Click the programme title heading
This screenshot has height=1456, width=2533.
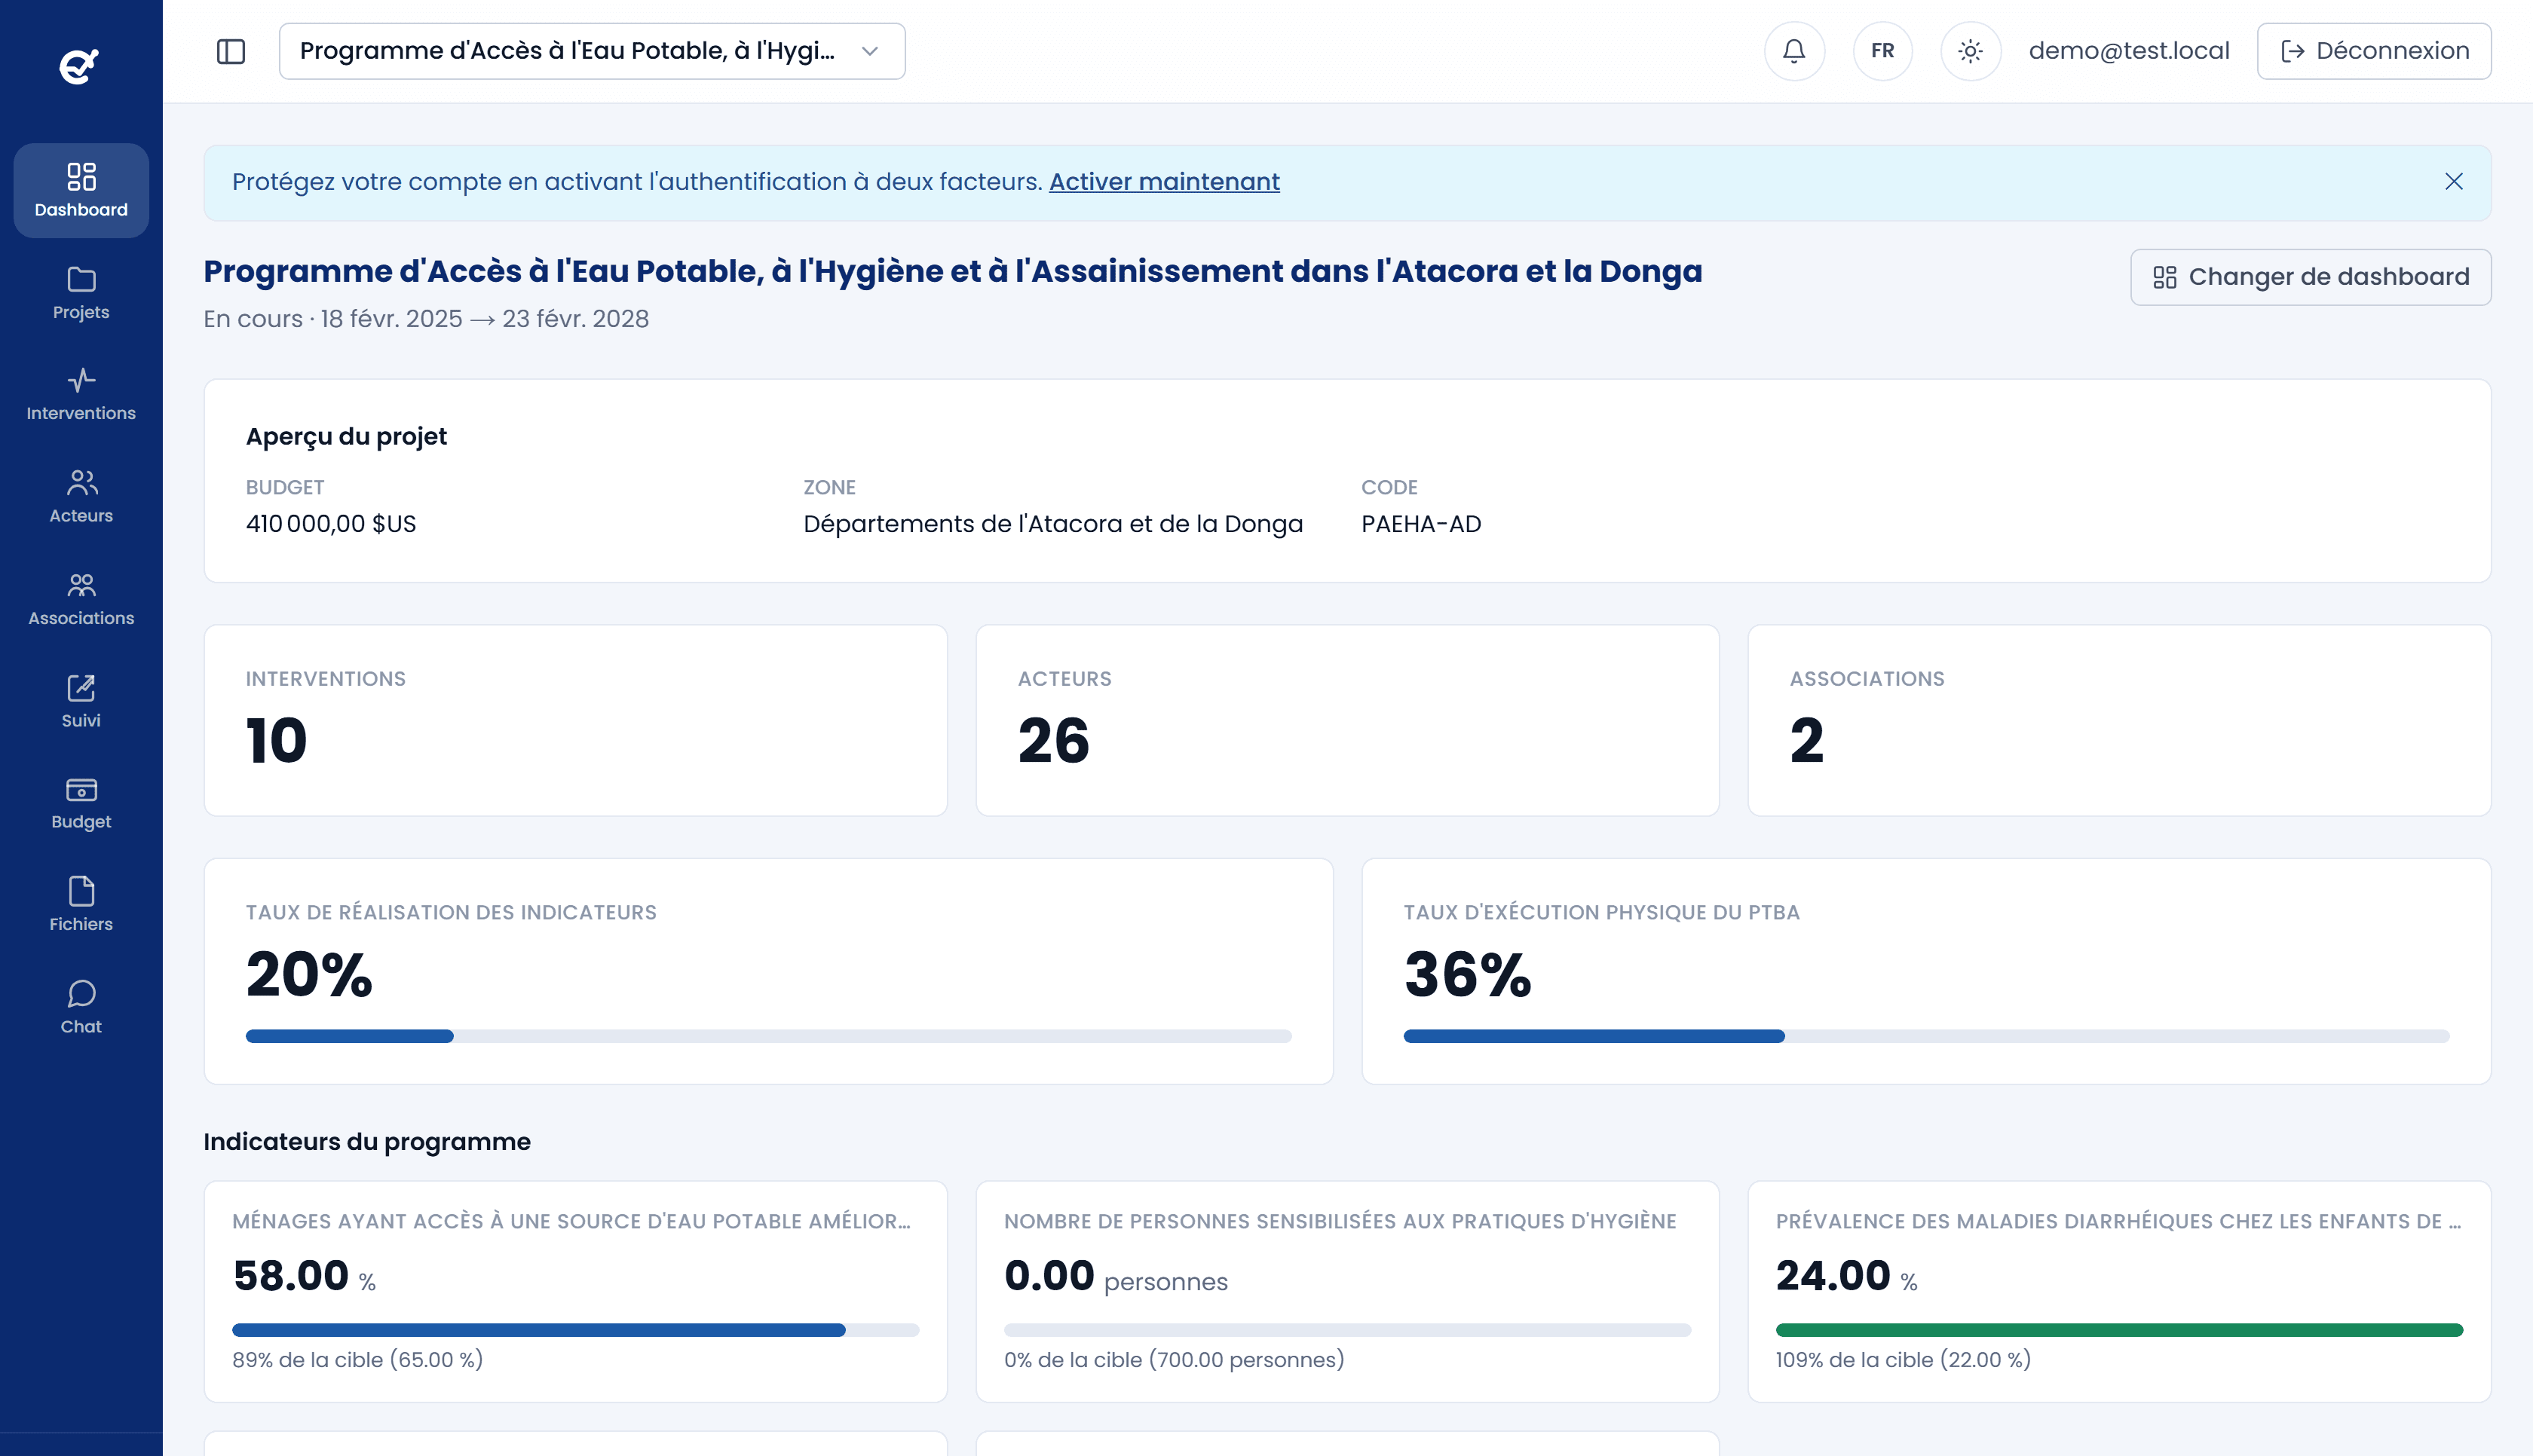[952, 271]
